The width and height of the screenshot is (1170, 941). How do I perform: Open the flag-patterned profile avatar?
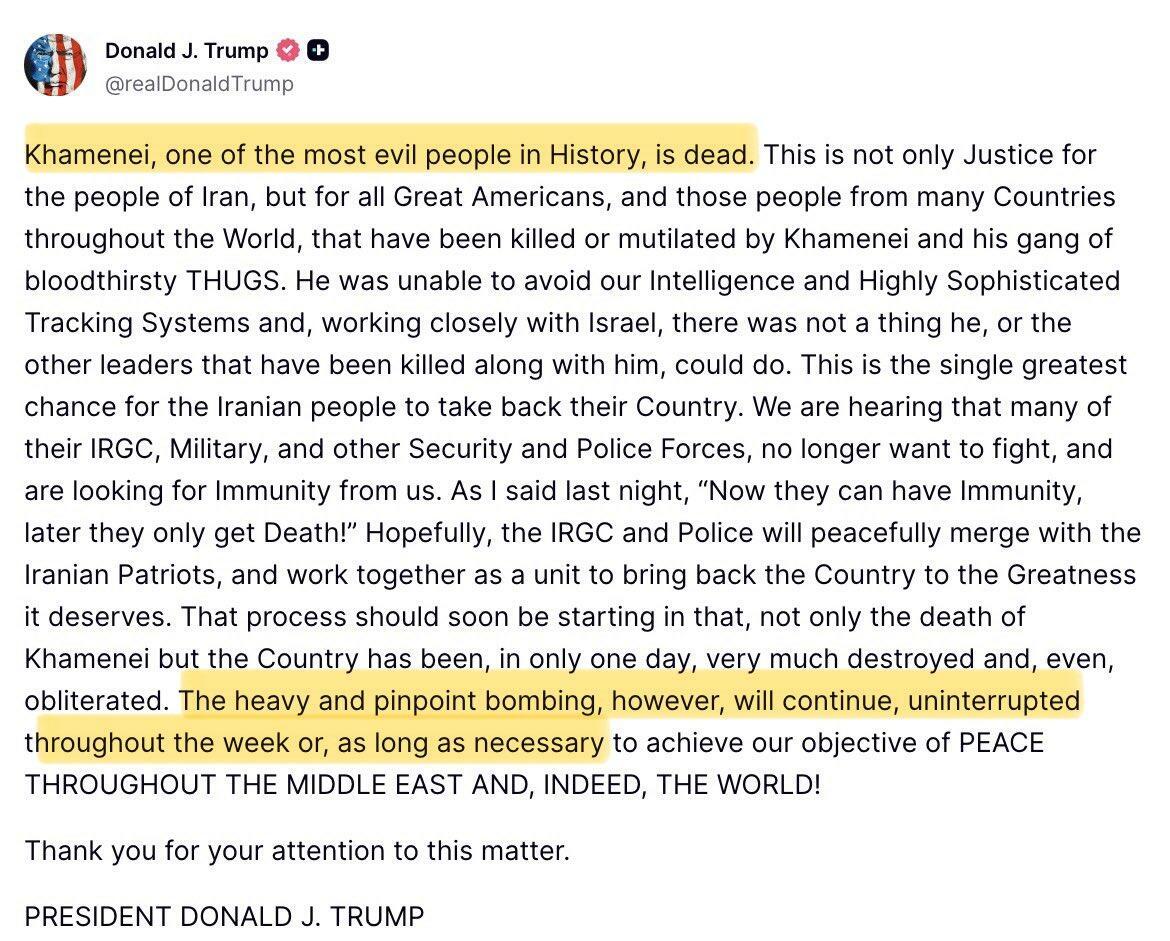pos(55,66)
